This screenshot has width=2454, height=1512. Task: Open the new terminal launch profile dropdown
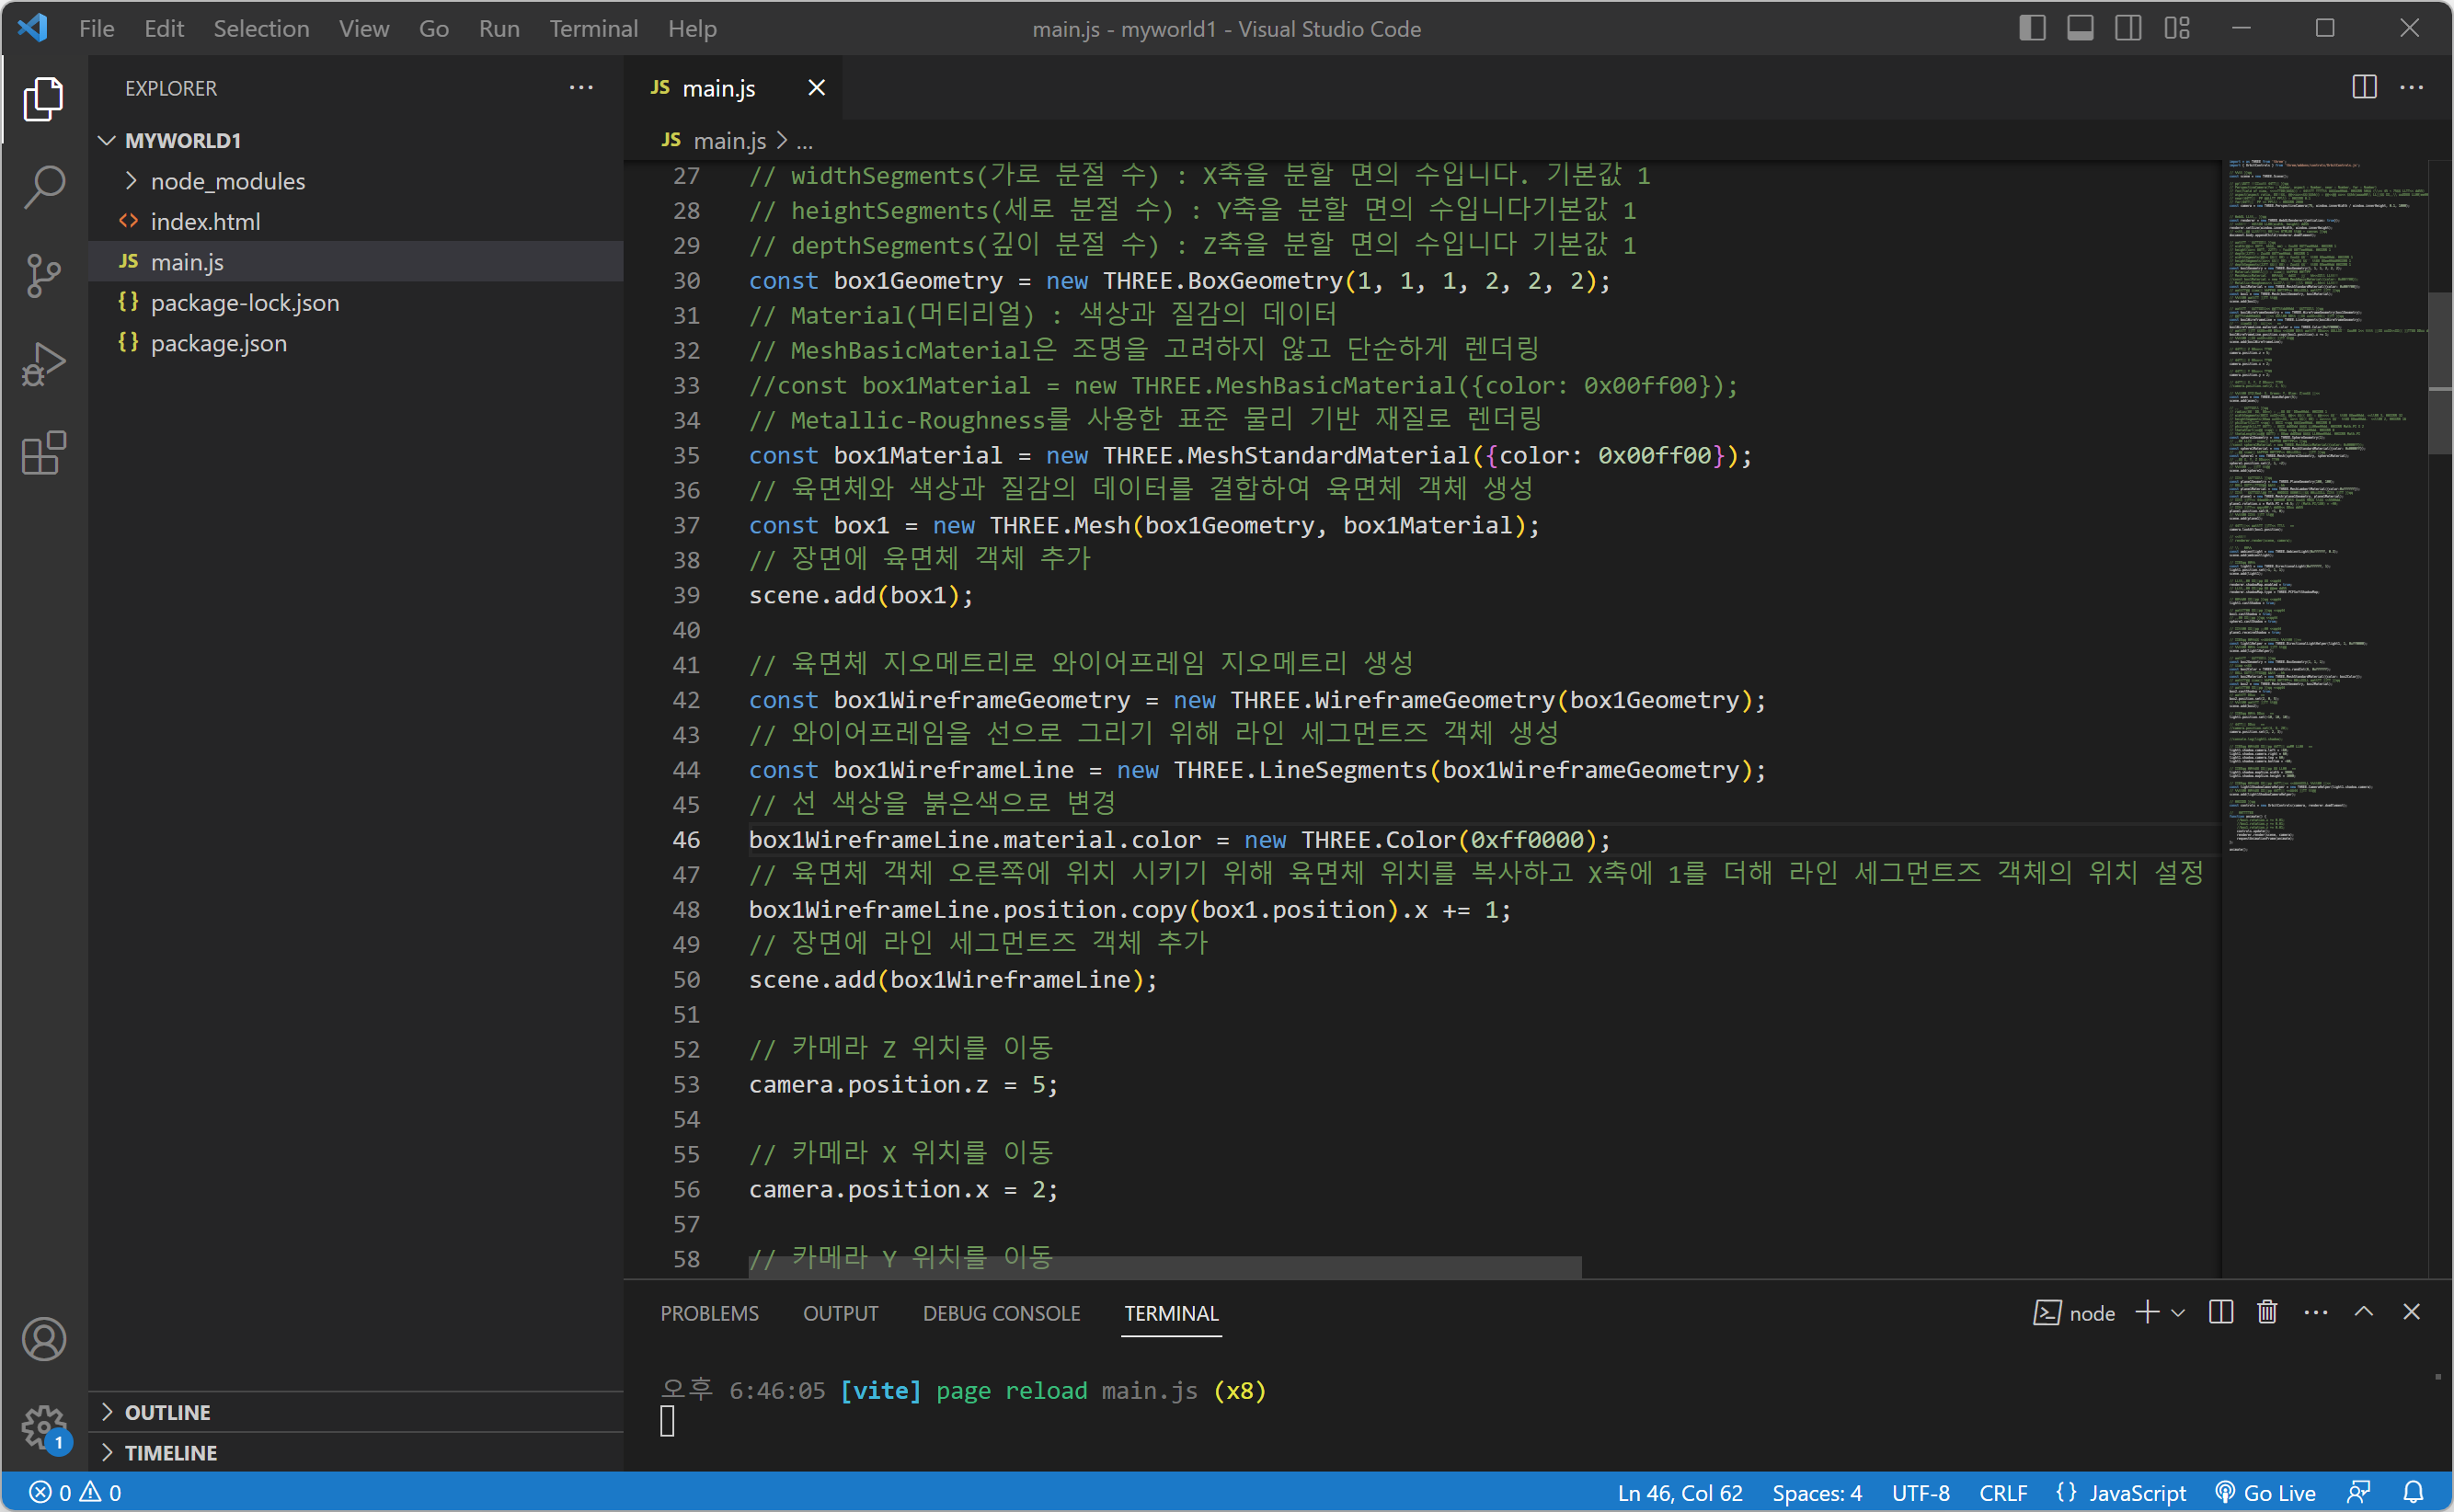[x=2178, y=1312]
